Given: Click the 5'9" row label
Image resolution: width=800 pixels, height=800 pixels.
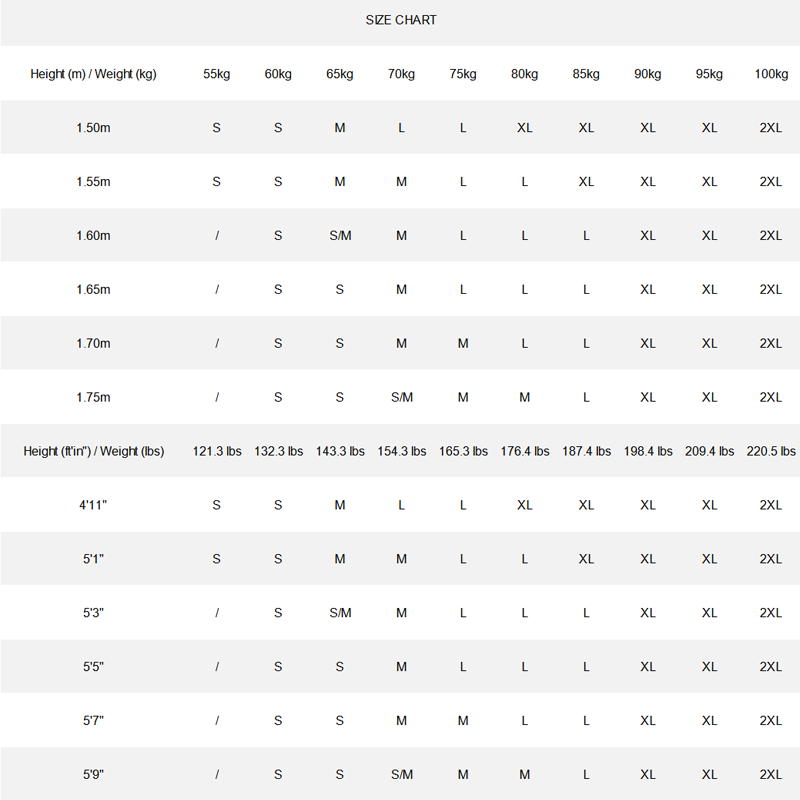Looking at the screenshot, I should click(93, 774).
